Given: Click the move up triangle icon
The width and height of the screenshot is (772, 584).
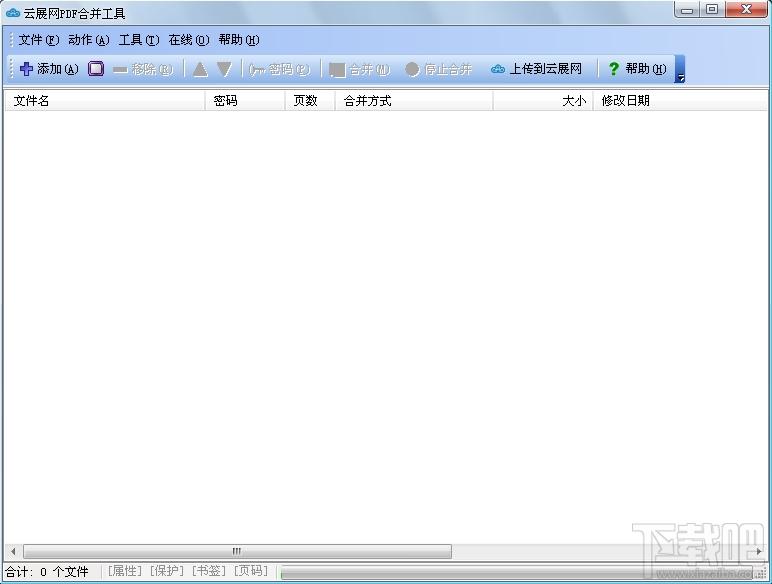Looking at the screenshot, I should tap(200, 69).
